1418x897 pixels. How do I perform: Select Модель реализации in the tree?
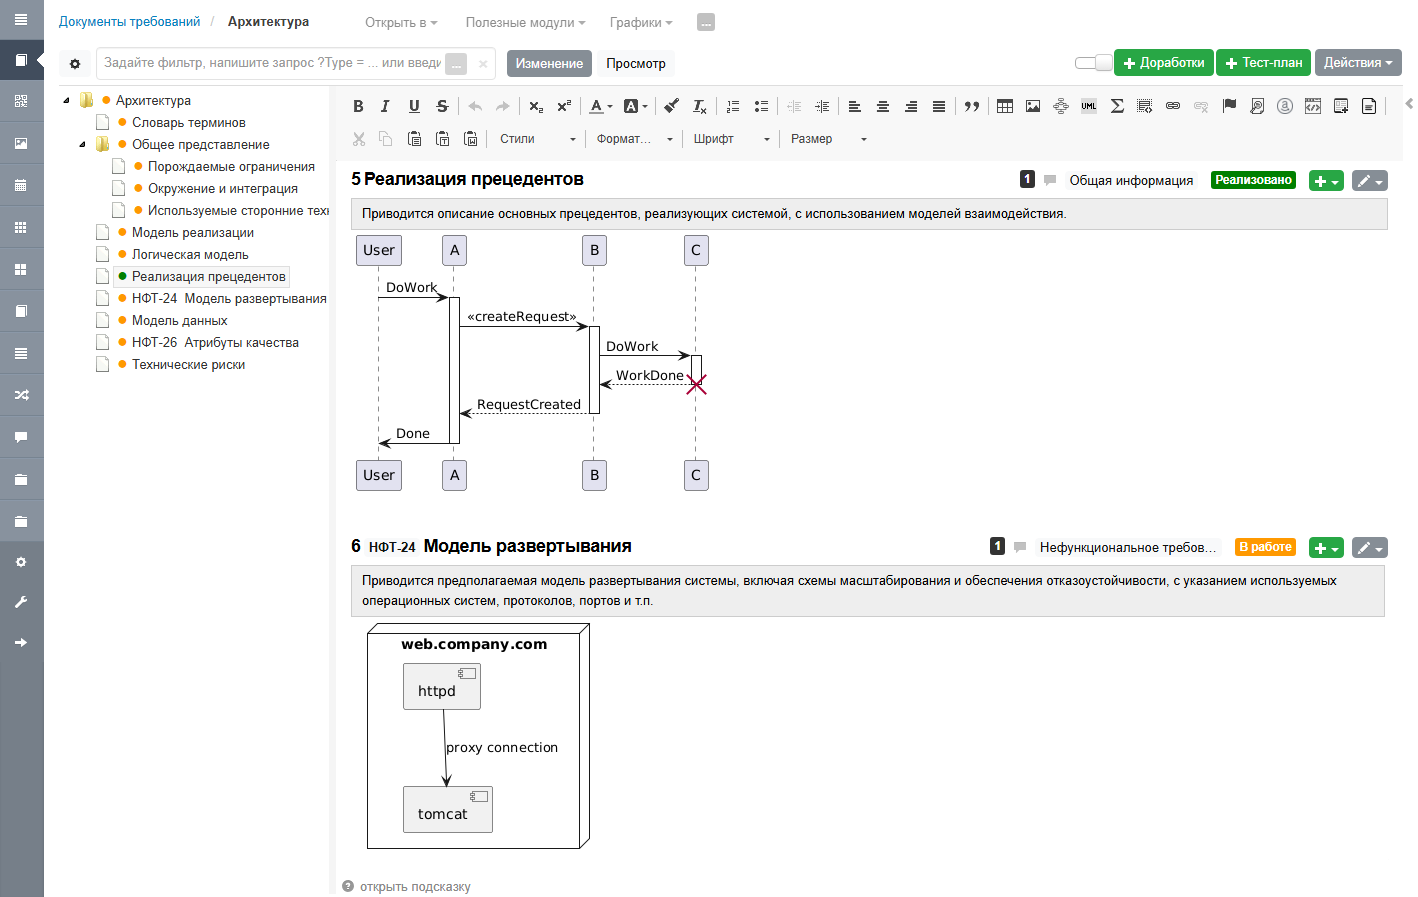point(193,233)
